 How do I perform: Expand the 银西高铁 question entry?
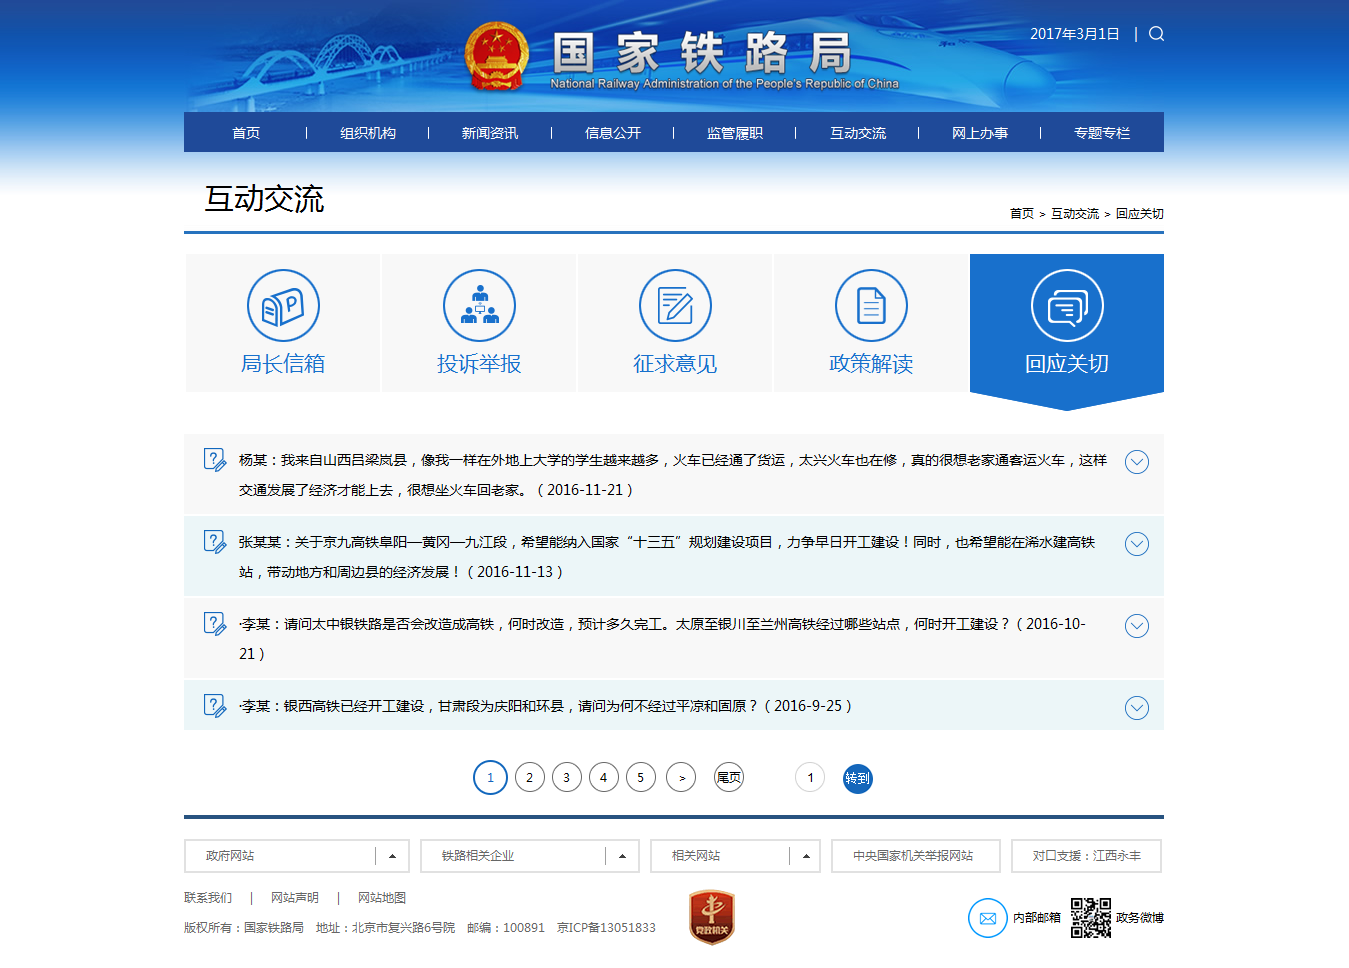(1136, 708)
